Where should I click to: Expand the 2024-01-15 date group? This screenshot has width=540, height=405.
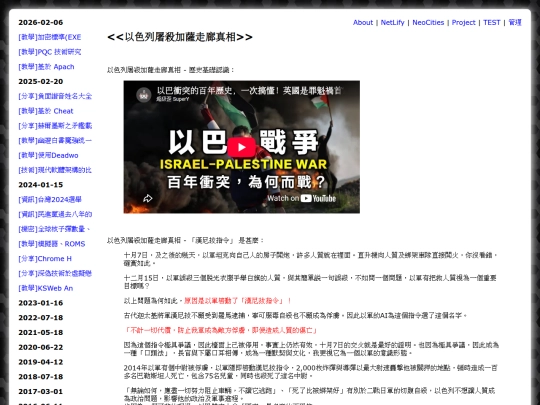41,185
